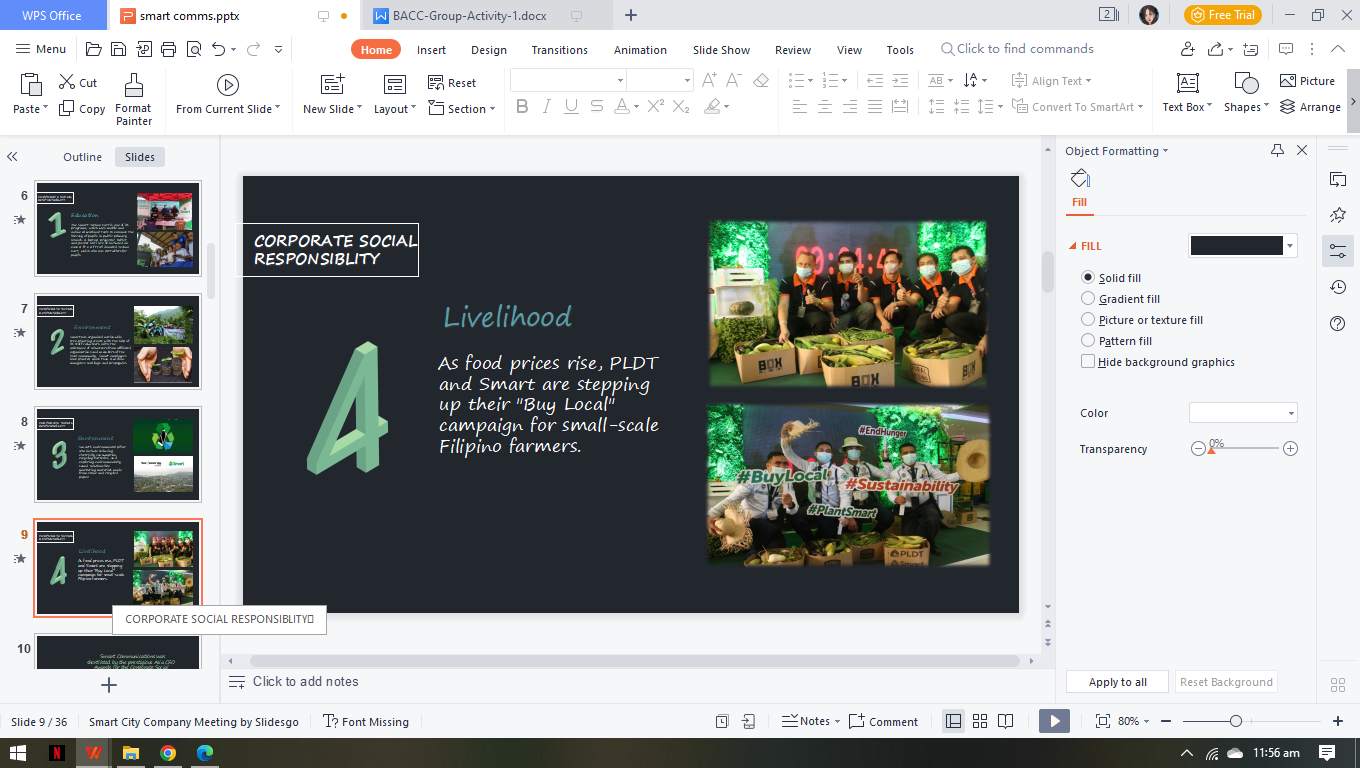This screenshot has height=768, width=1360.
Task: Select Gradient fill option
Action: (1088, 299)
